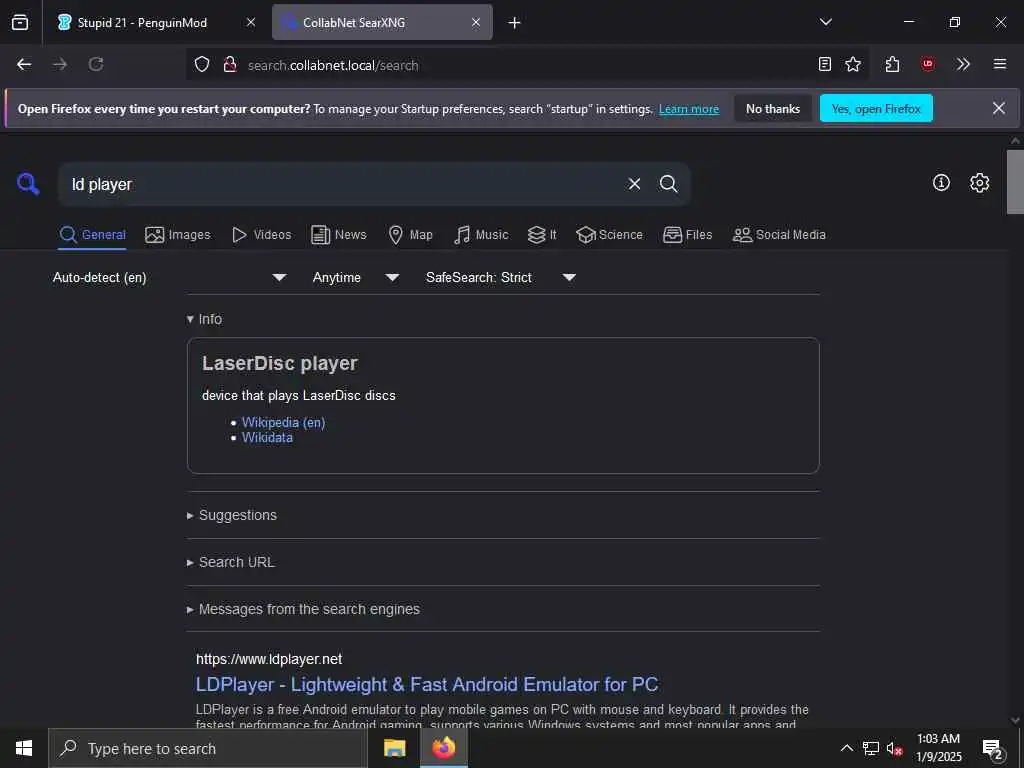The image size is (1024, 768).
Task: Click the SearXNG magnifier logo
Action: [28, 184]
